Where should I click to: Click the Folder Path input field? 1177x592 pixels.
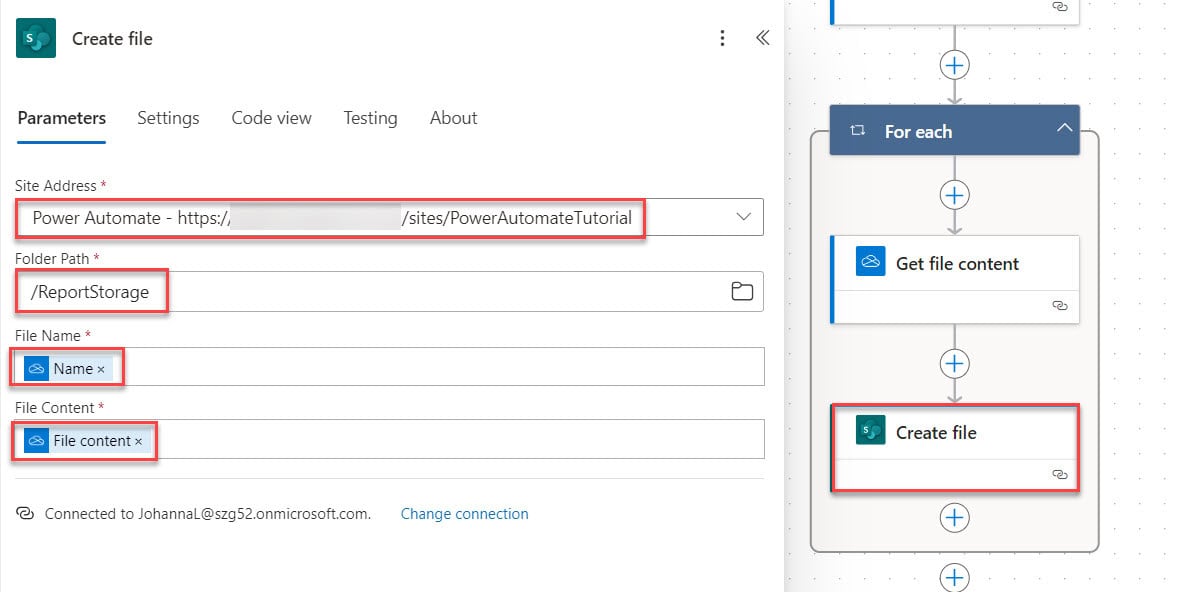click(300, 291)
